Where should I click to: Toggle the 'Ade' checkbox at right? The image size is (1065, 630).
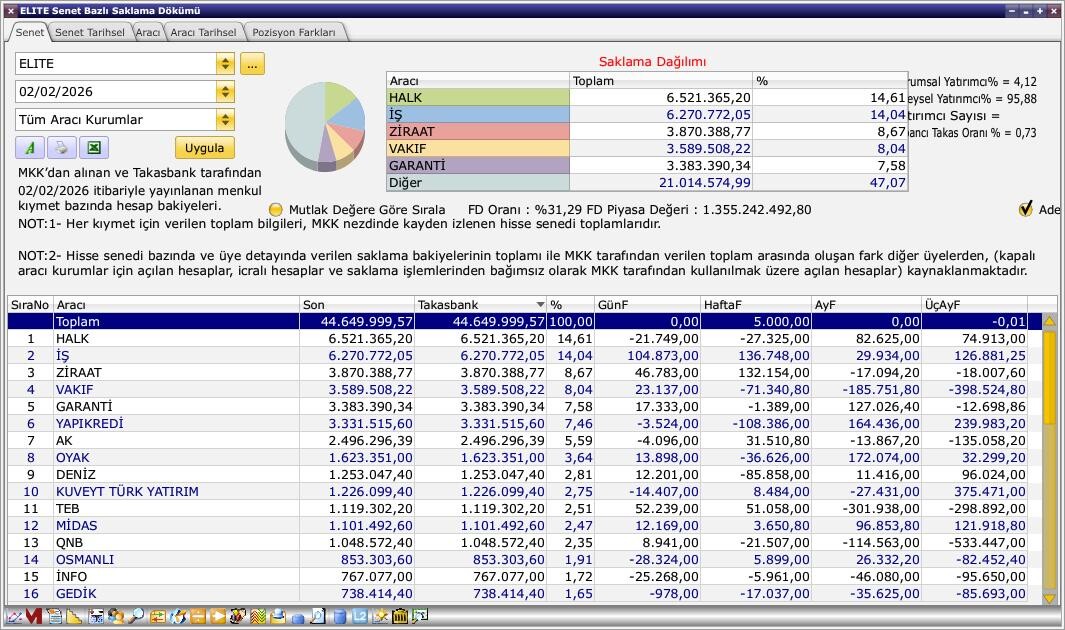[x=1025, y=209]
